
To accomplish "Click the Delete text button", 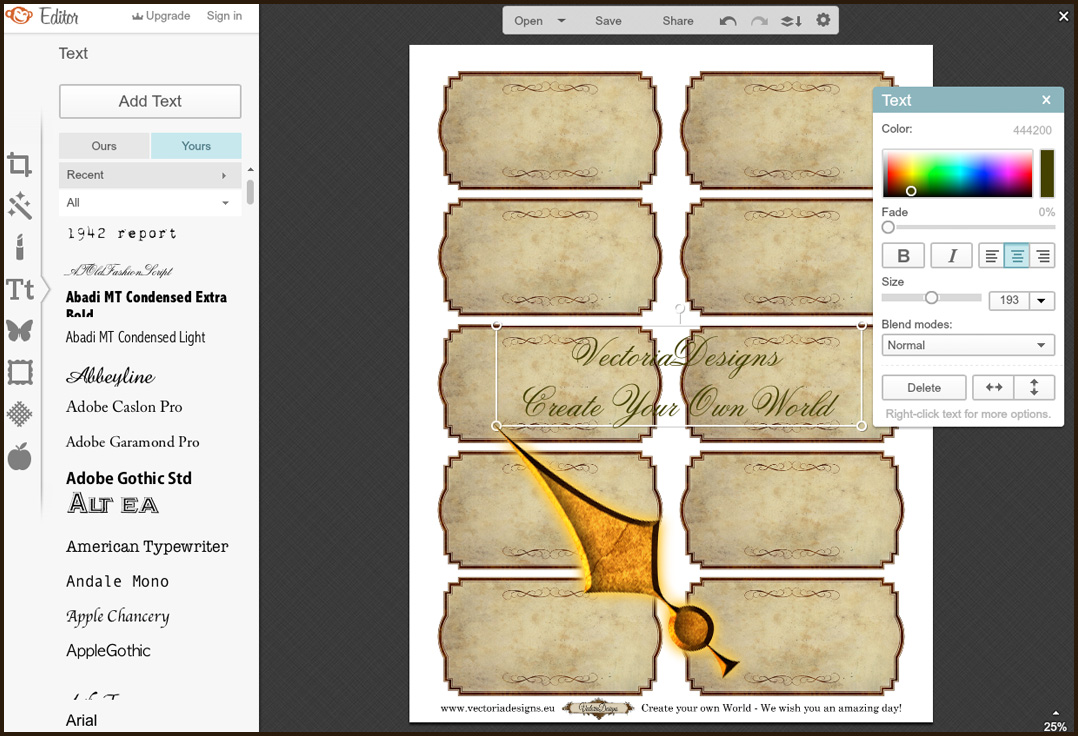I will coord(924,388).
